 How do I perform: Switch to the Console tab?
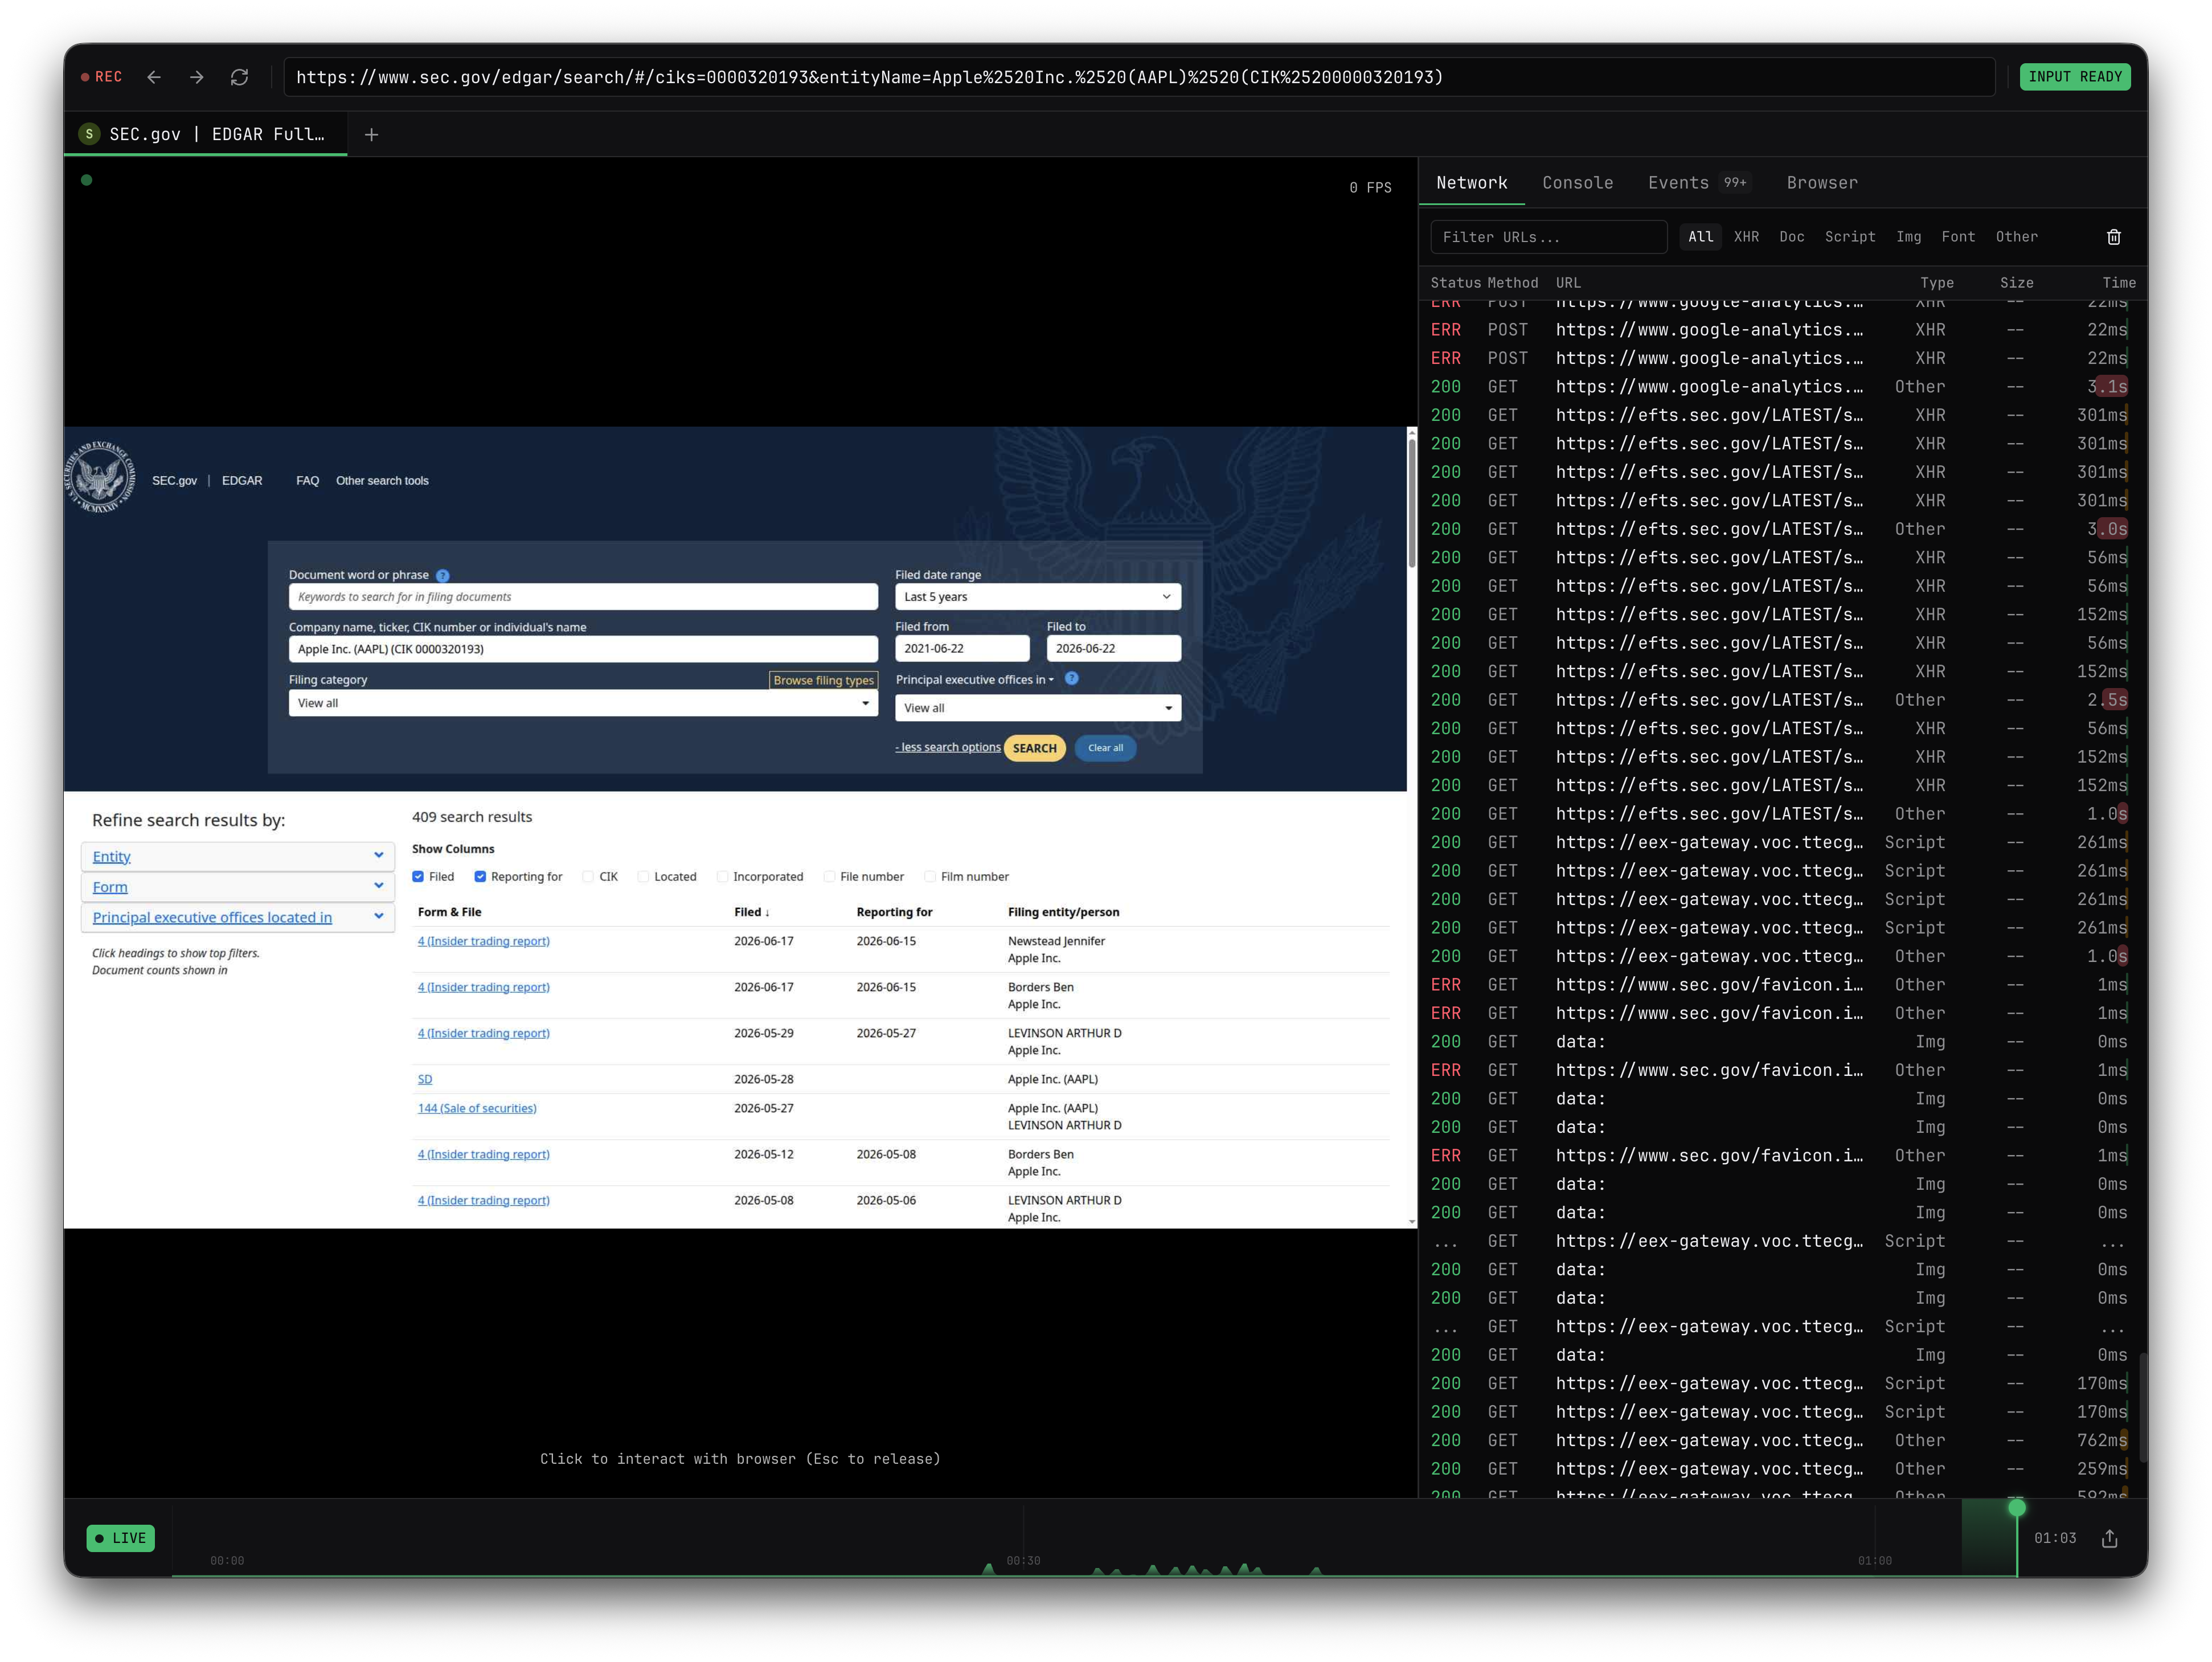pos(1577,183)
